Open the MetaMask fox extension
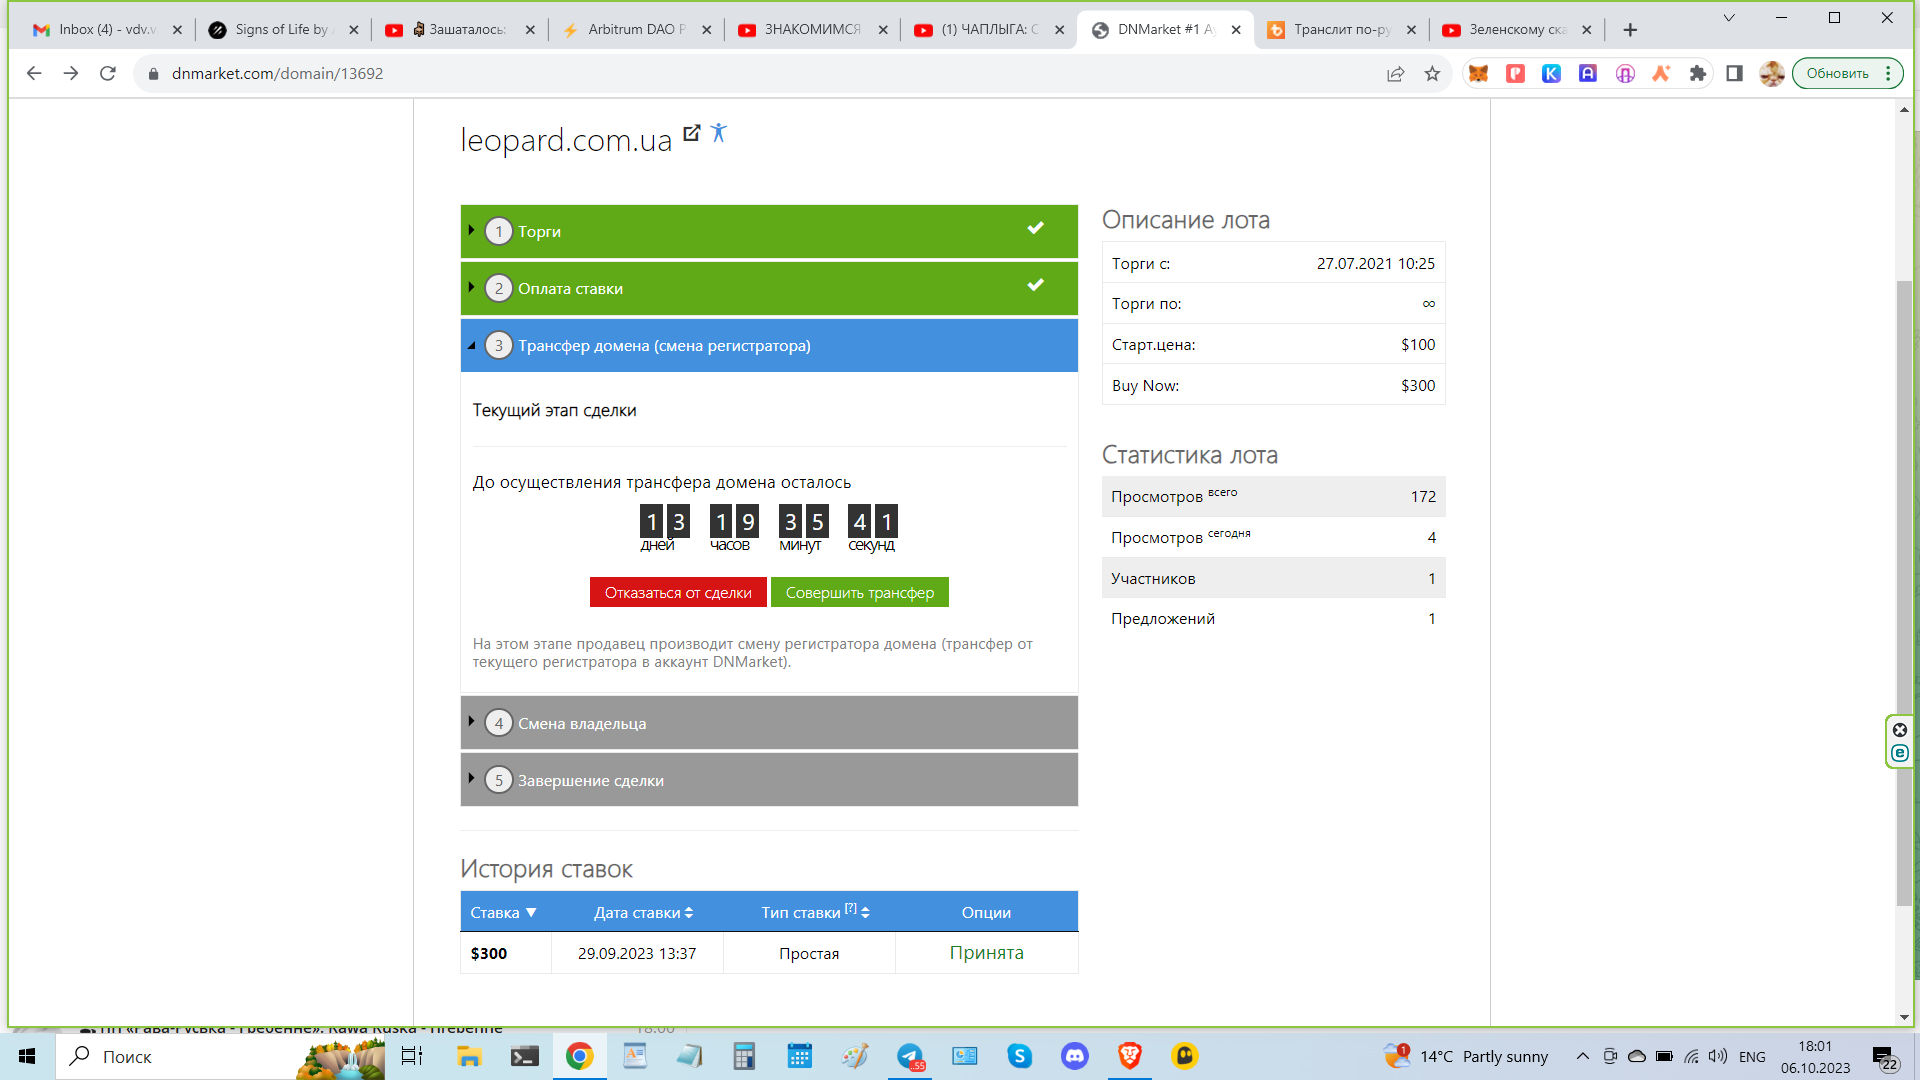The width and height of the screenshot is (1920, 1080). (x=1478, y=73)
